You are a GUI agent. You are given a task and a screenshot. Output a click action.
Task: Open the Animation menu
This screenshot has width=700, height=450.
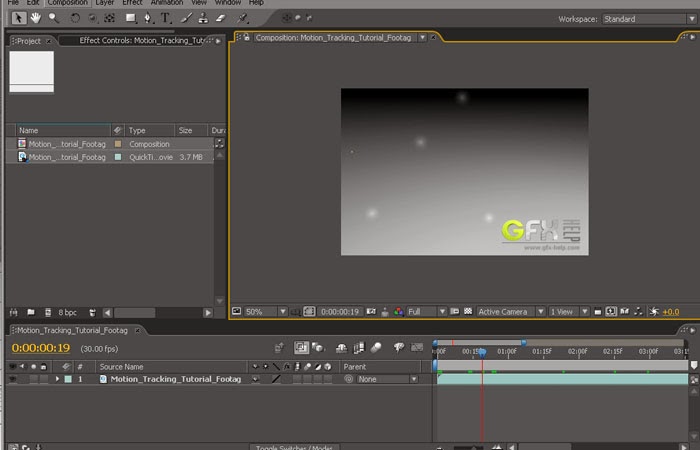167,3
